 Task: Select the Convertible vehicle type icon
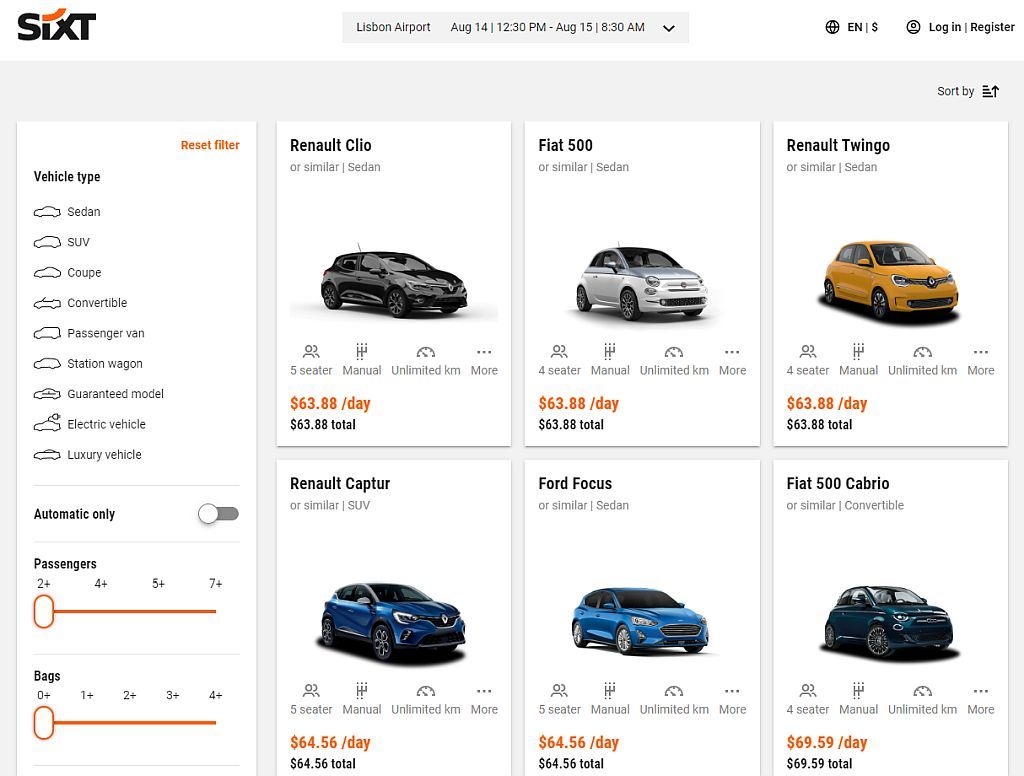[47, 303]
